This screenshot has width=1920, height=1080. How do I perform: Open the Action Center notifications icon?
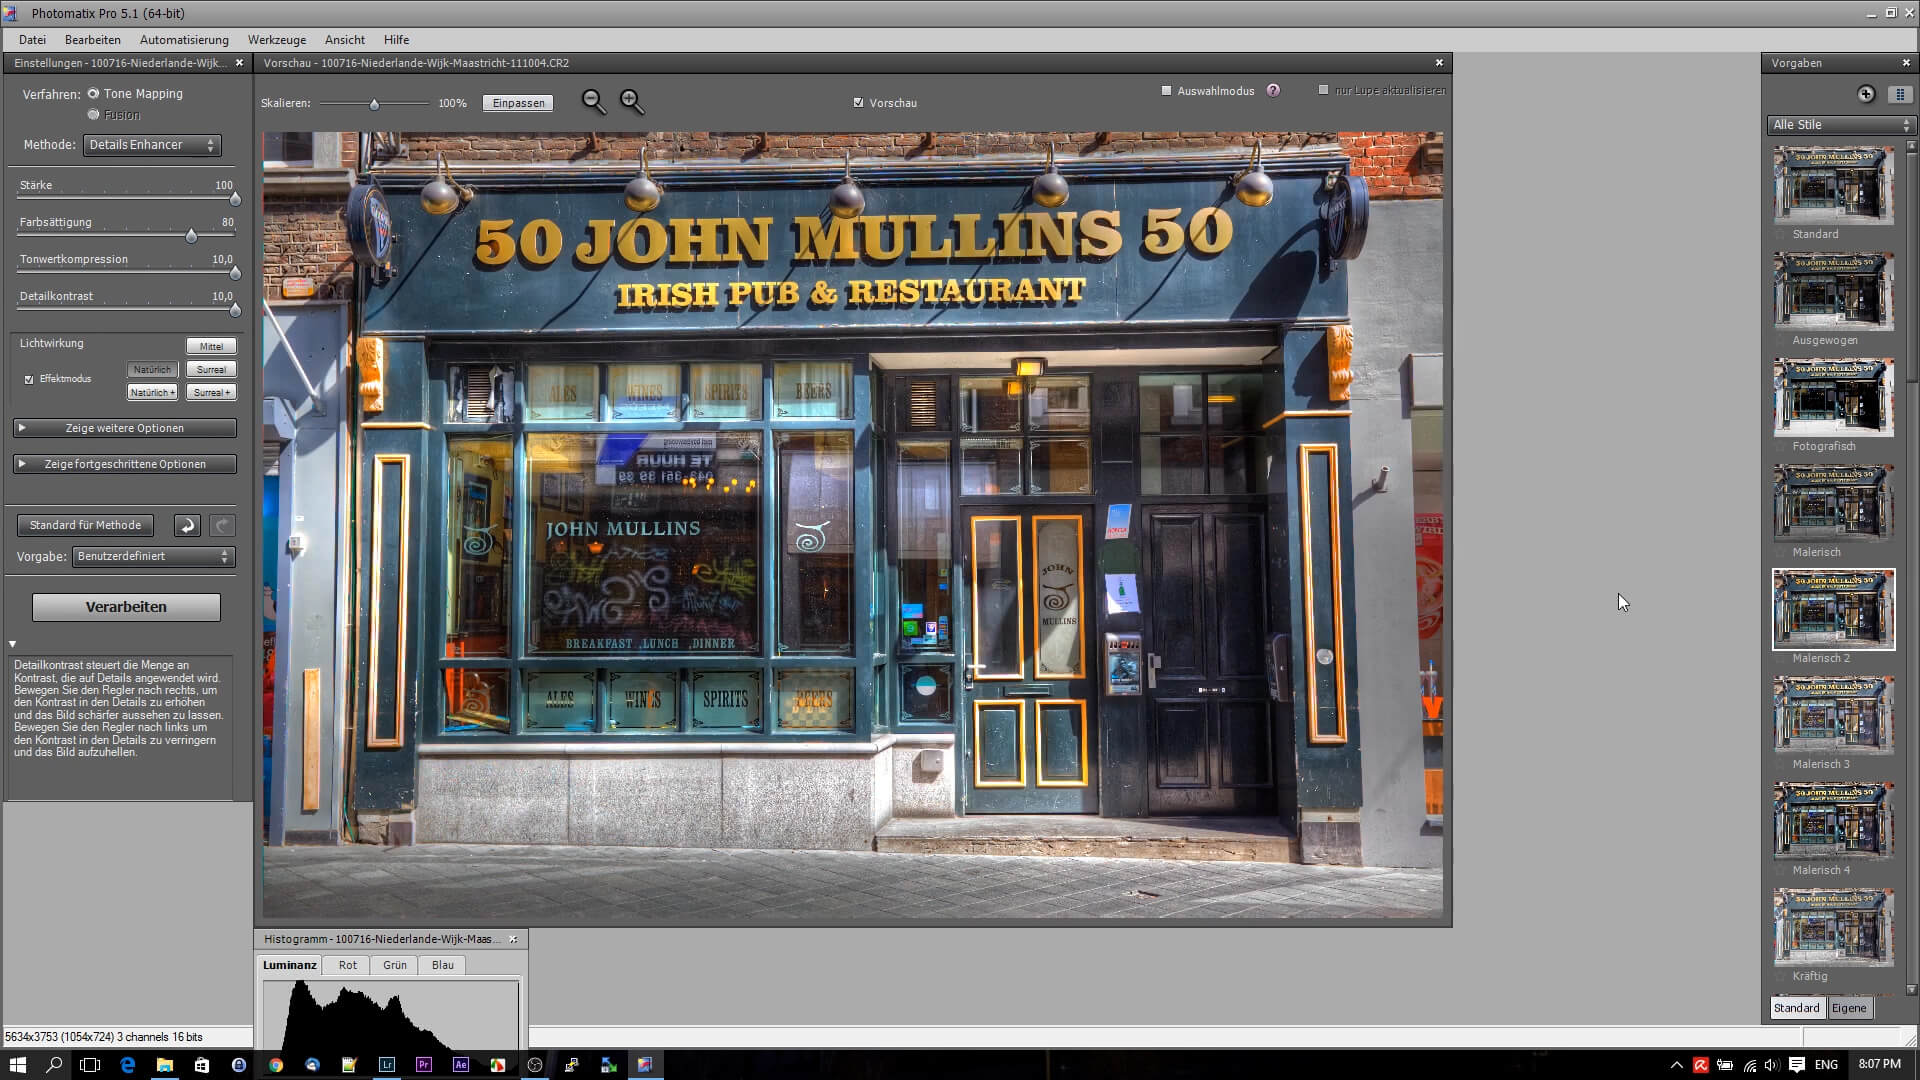point(1797,1065)
